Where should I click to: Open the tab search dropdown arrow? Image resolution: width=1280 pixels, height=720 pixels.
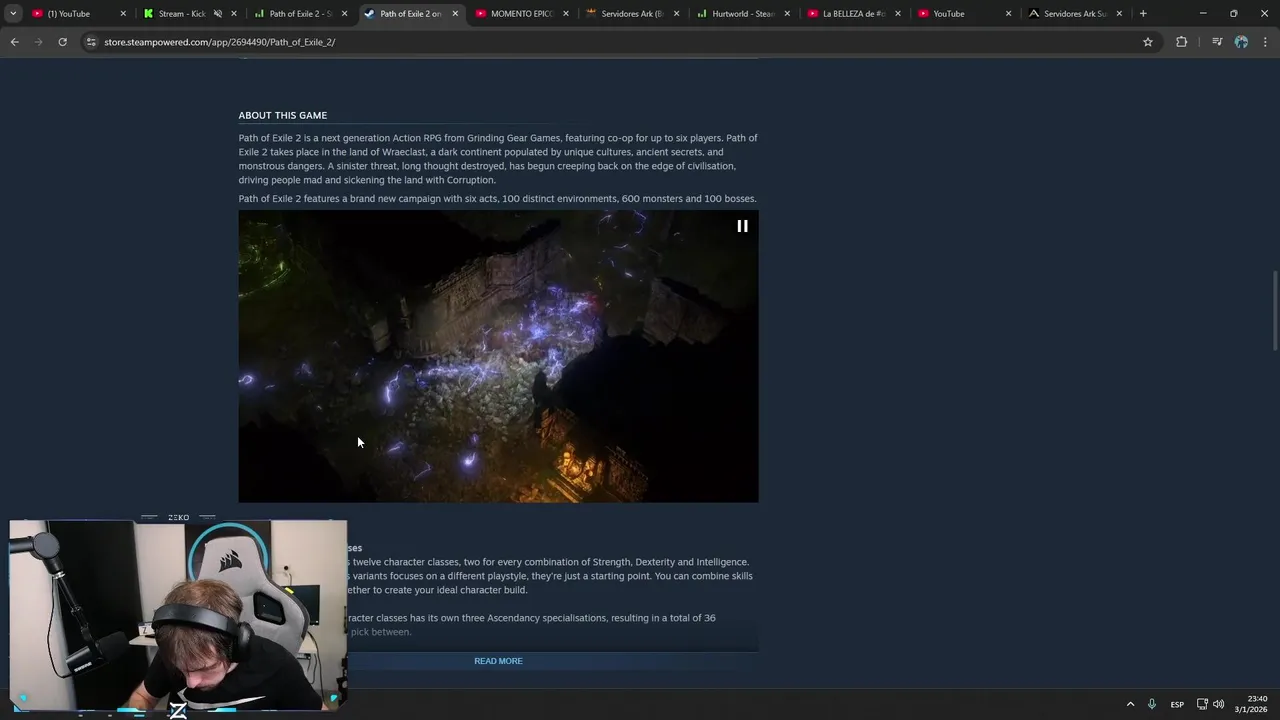tap(13, 14)
